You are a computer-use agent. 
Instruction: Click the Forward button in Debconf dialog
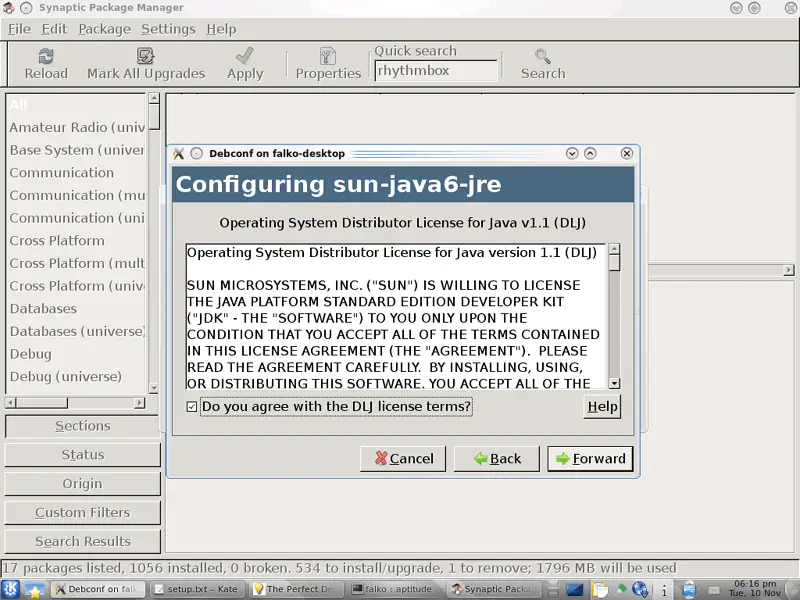coord(590,459)
